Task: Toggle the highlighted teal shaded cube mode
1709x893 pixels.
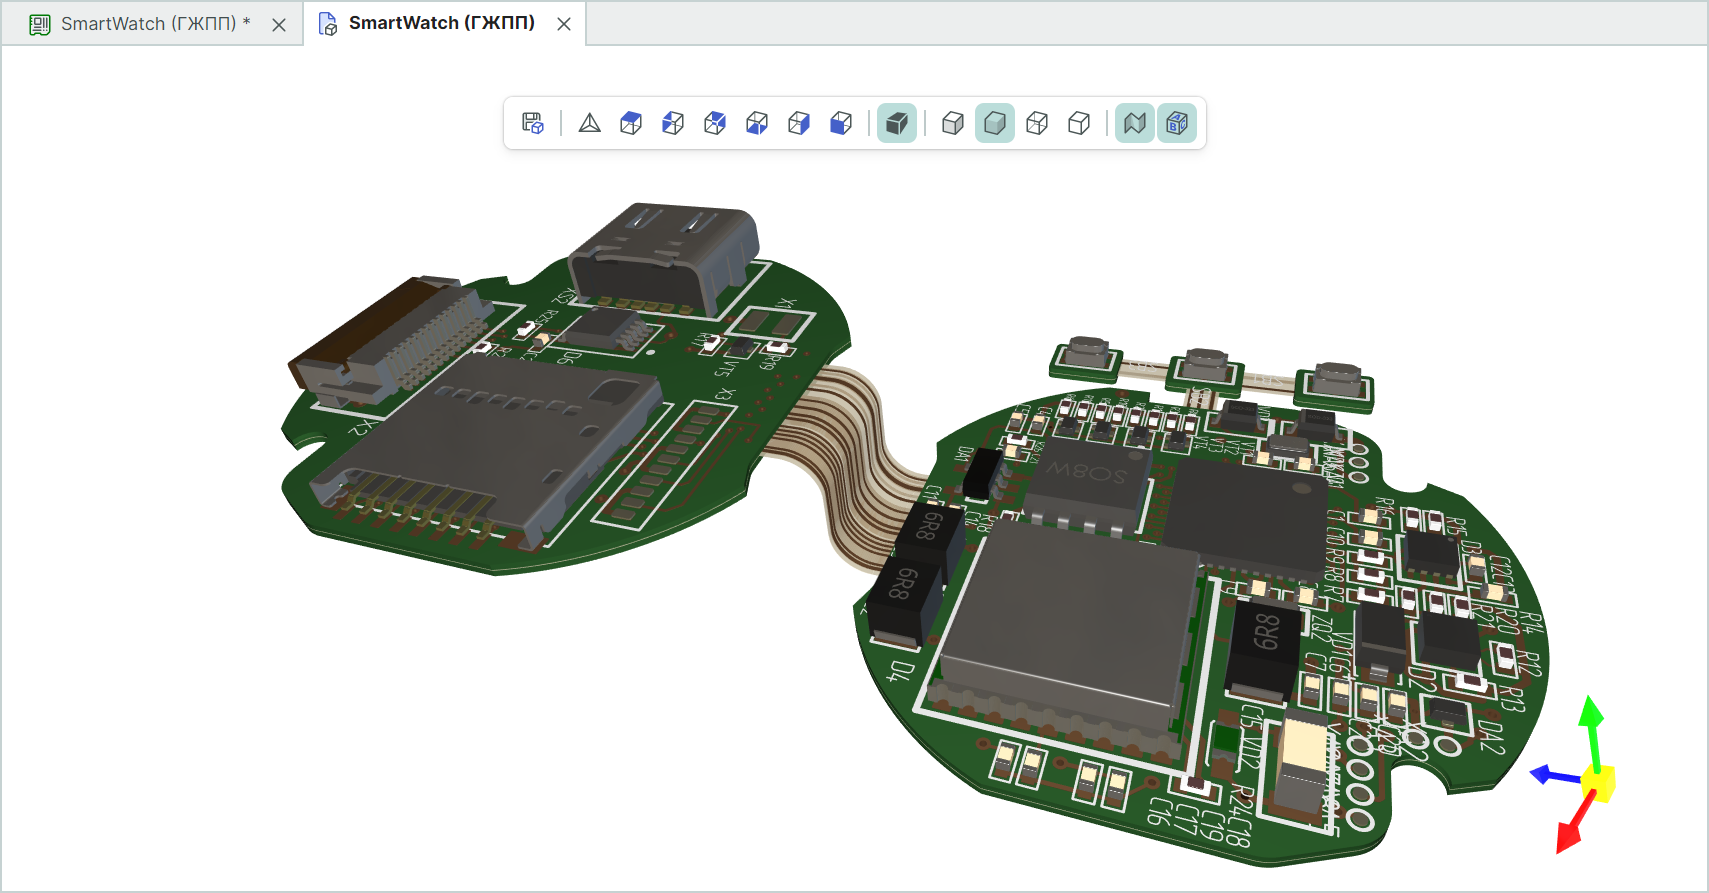Action: 995,123
